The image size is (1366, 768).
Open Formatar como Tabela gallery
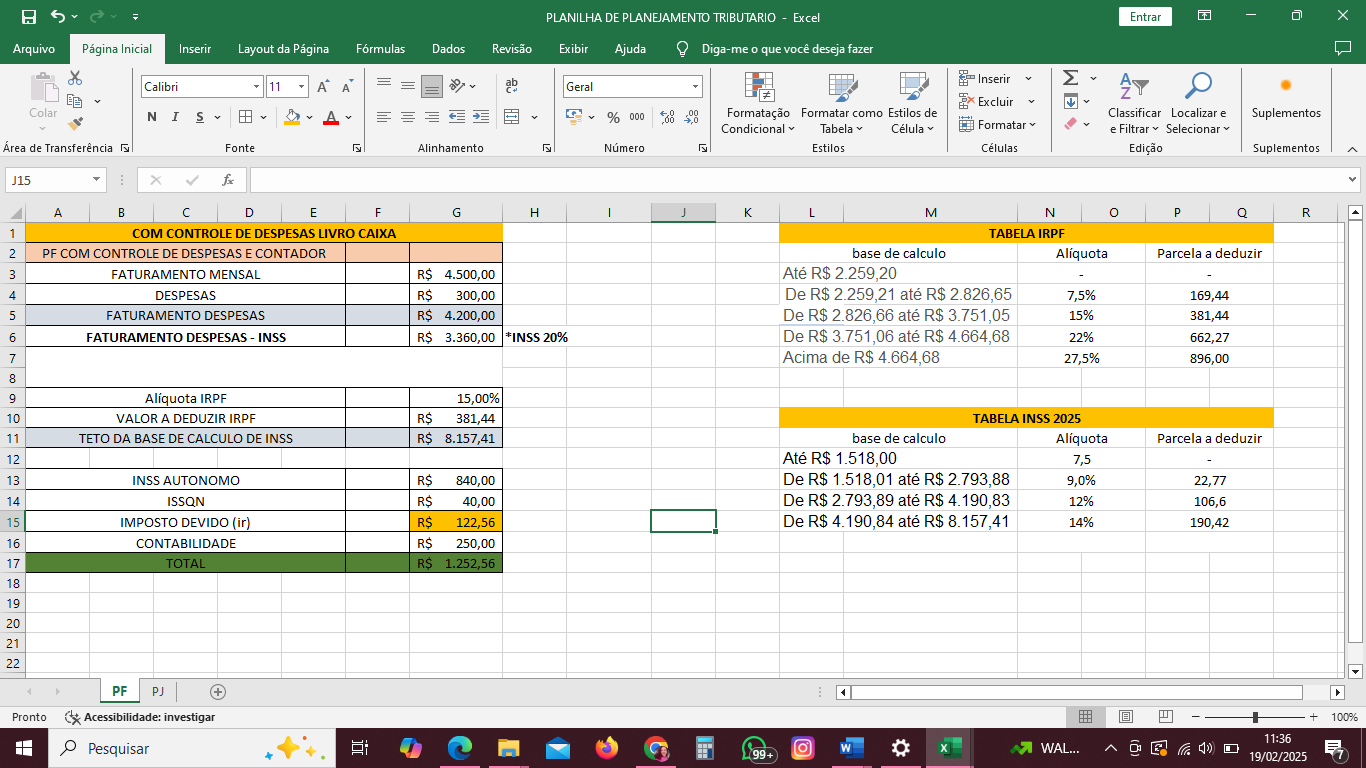(841, 104)
